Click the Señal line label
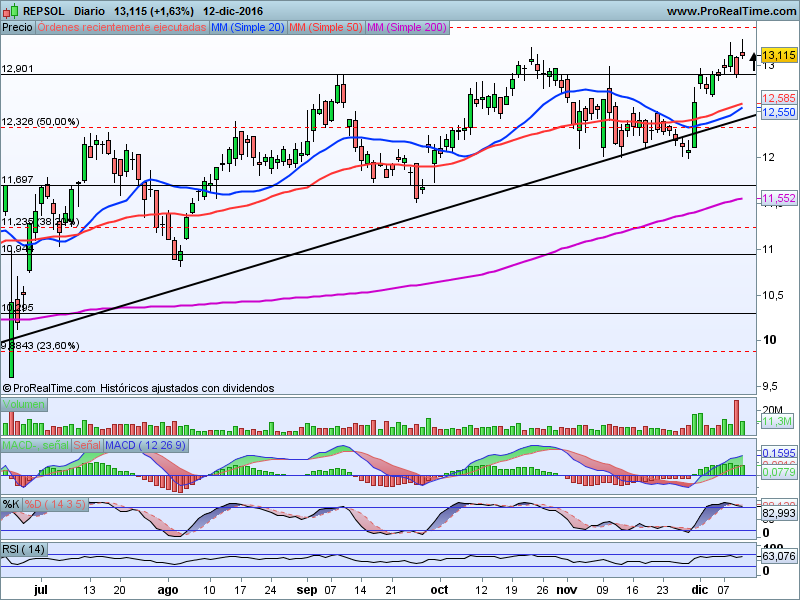The width and height of the screenshot is (800, 600). (x=87, y=445)
